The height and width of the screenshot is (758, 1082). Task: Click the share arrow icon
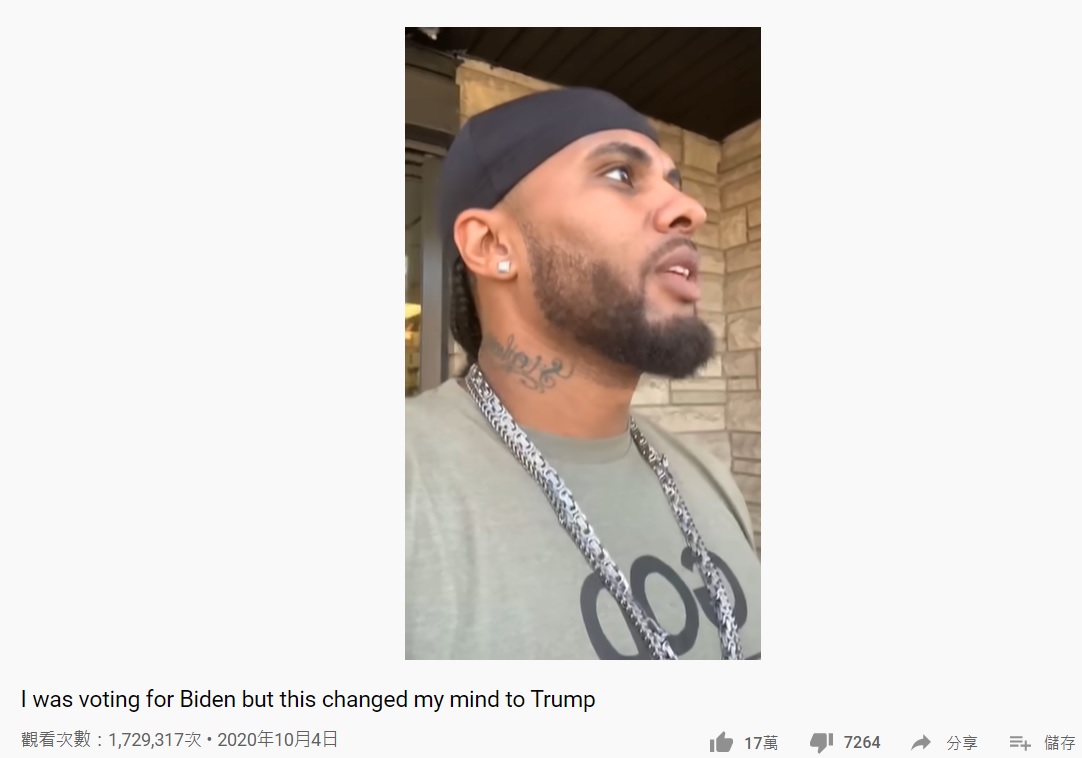click(921, 743)
